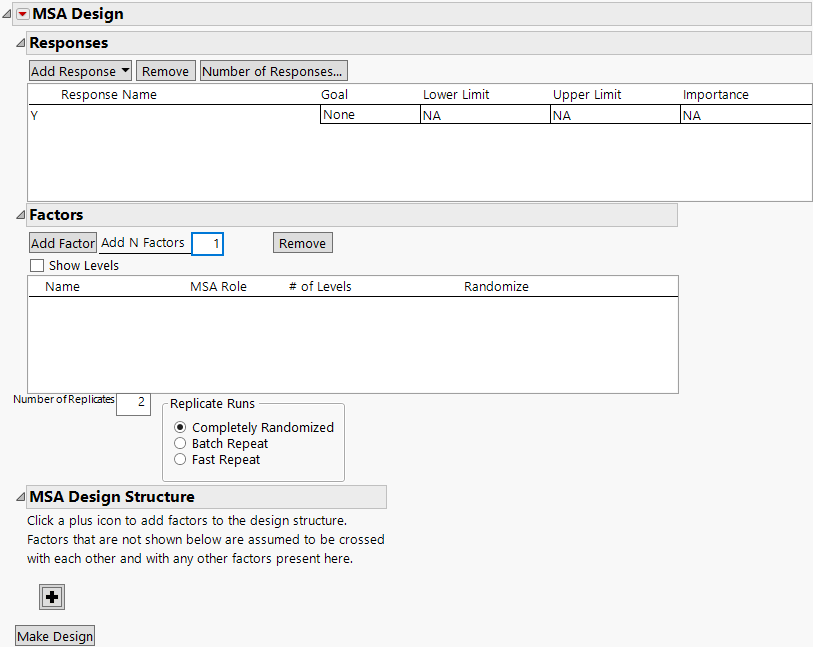Open the Add Response dropdown
Viewport: 813px width, 647px height.
(81, 71)
